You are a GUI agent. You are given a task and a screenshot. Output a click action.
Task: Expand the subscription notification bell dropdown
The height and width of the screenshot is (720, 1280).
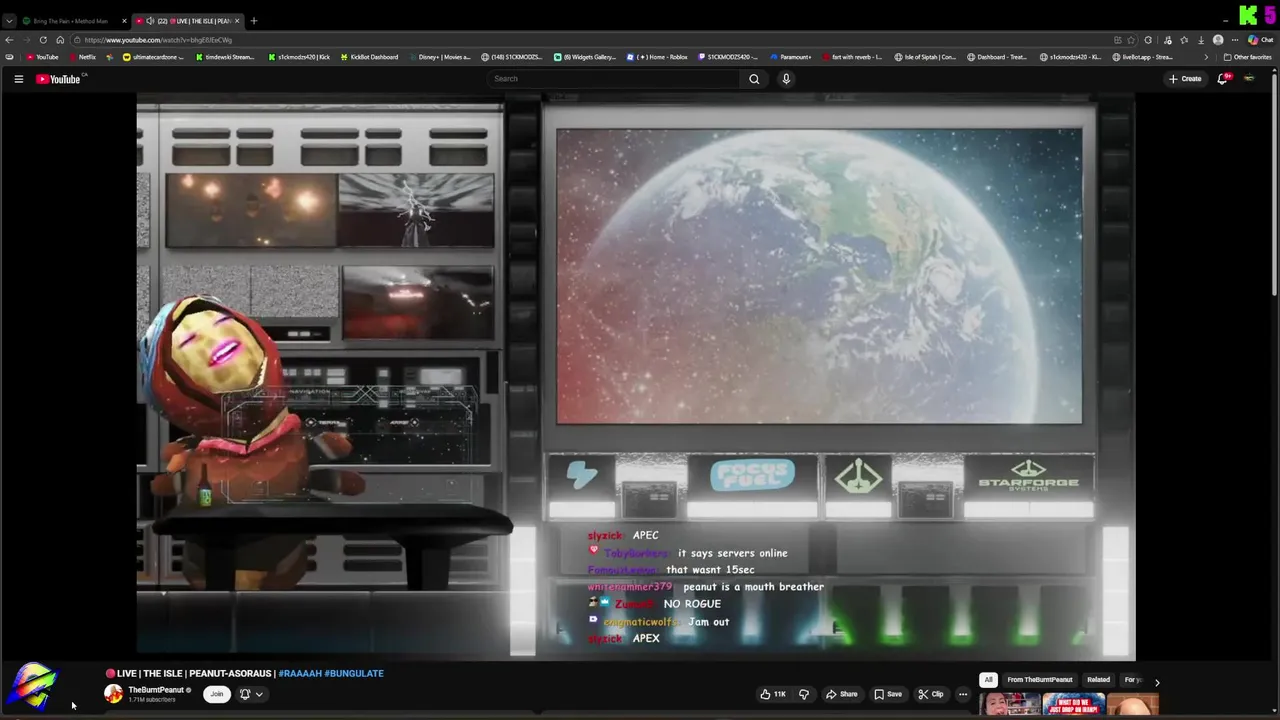pyautogui.click(x=251, y=694)
